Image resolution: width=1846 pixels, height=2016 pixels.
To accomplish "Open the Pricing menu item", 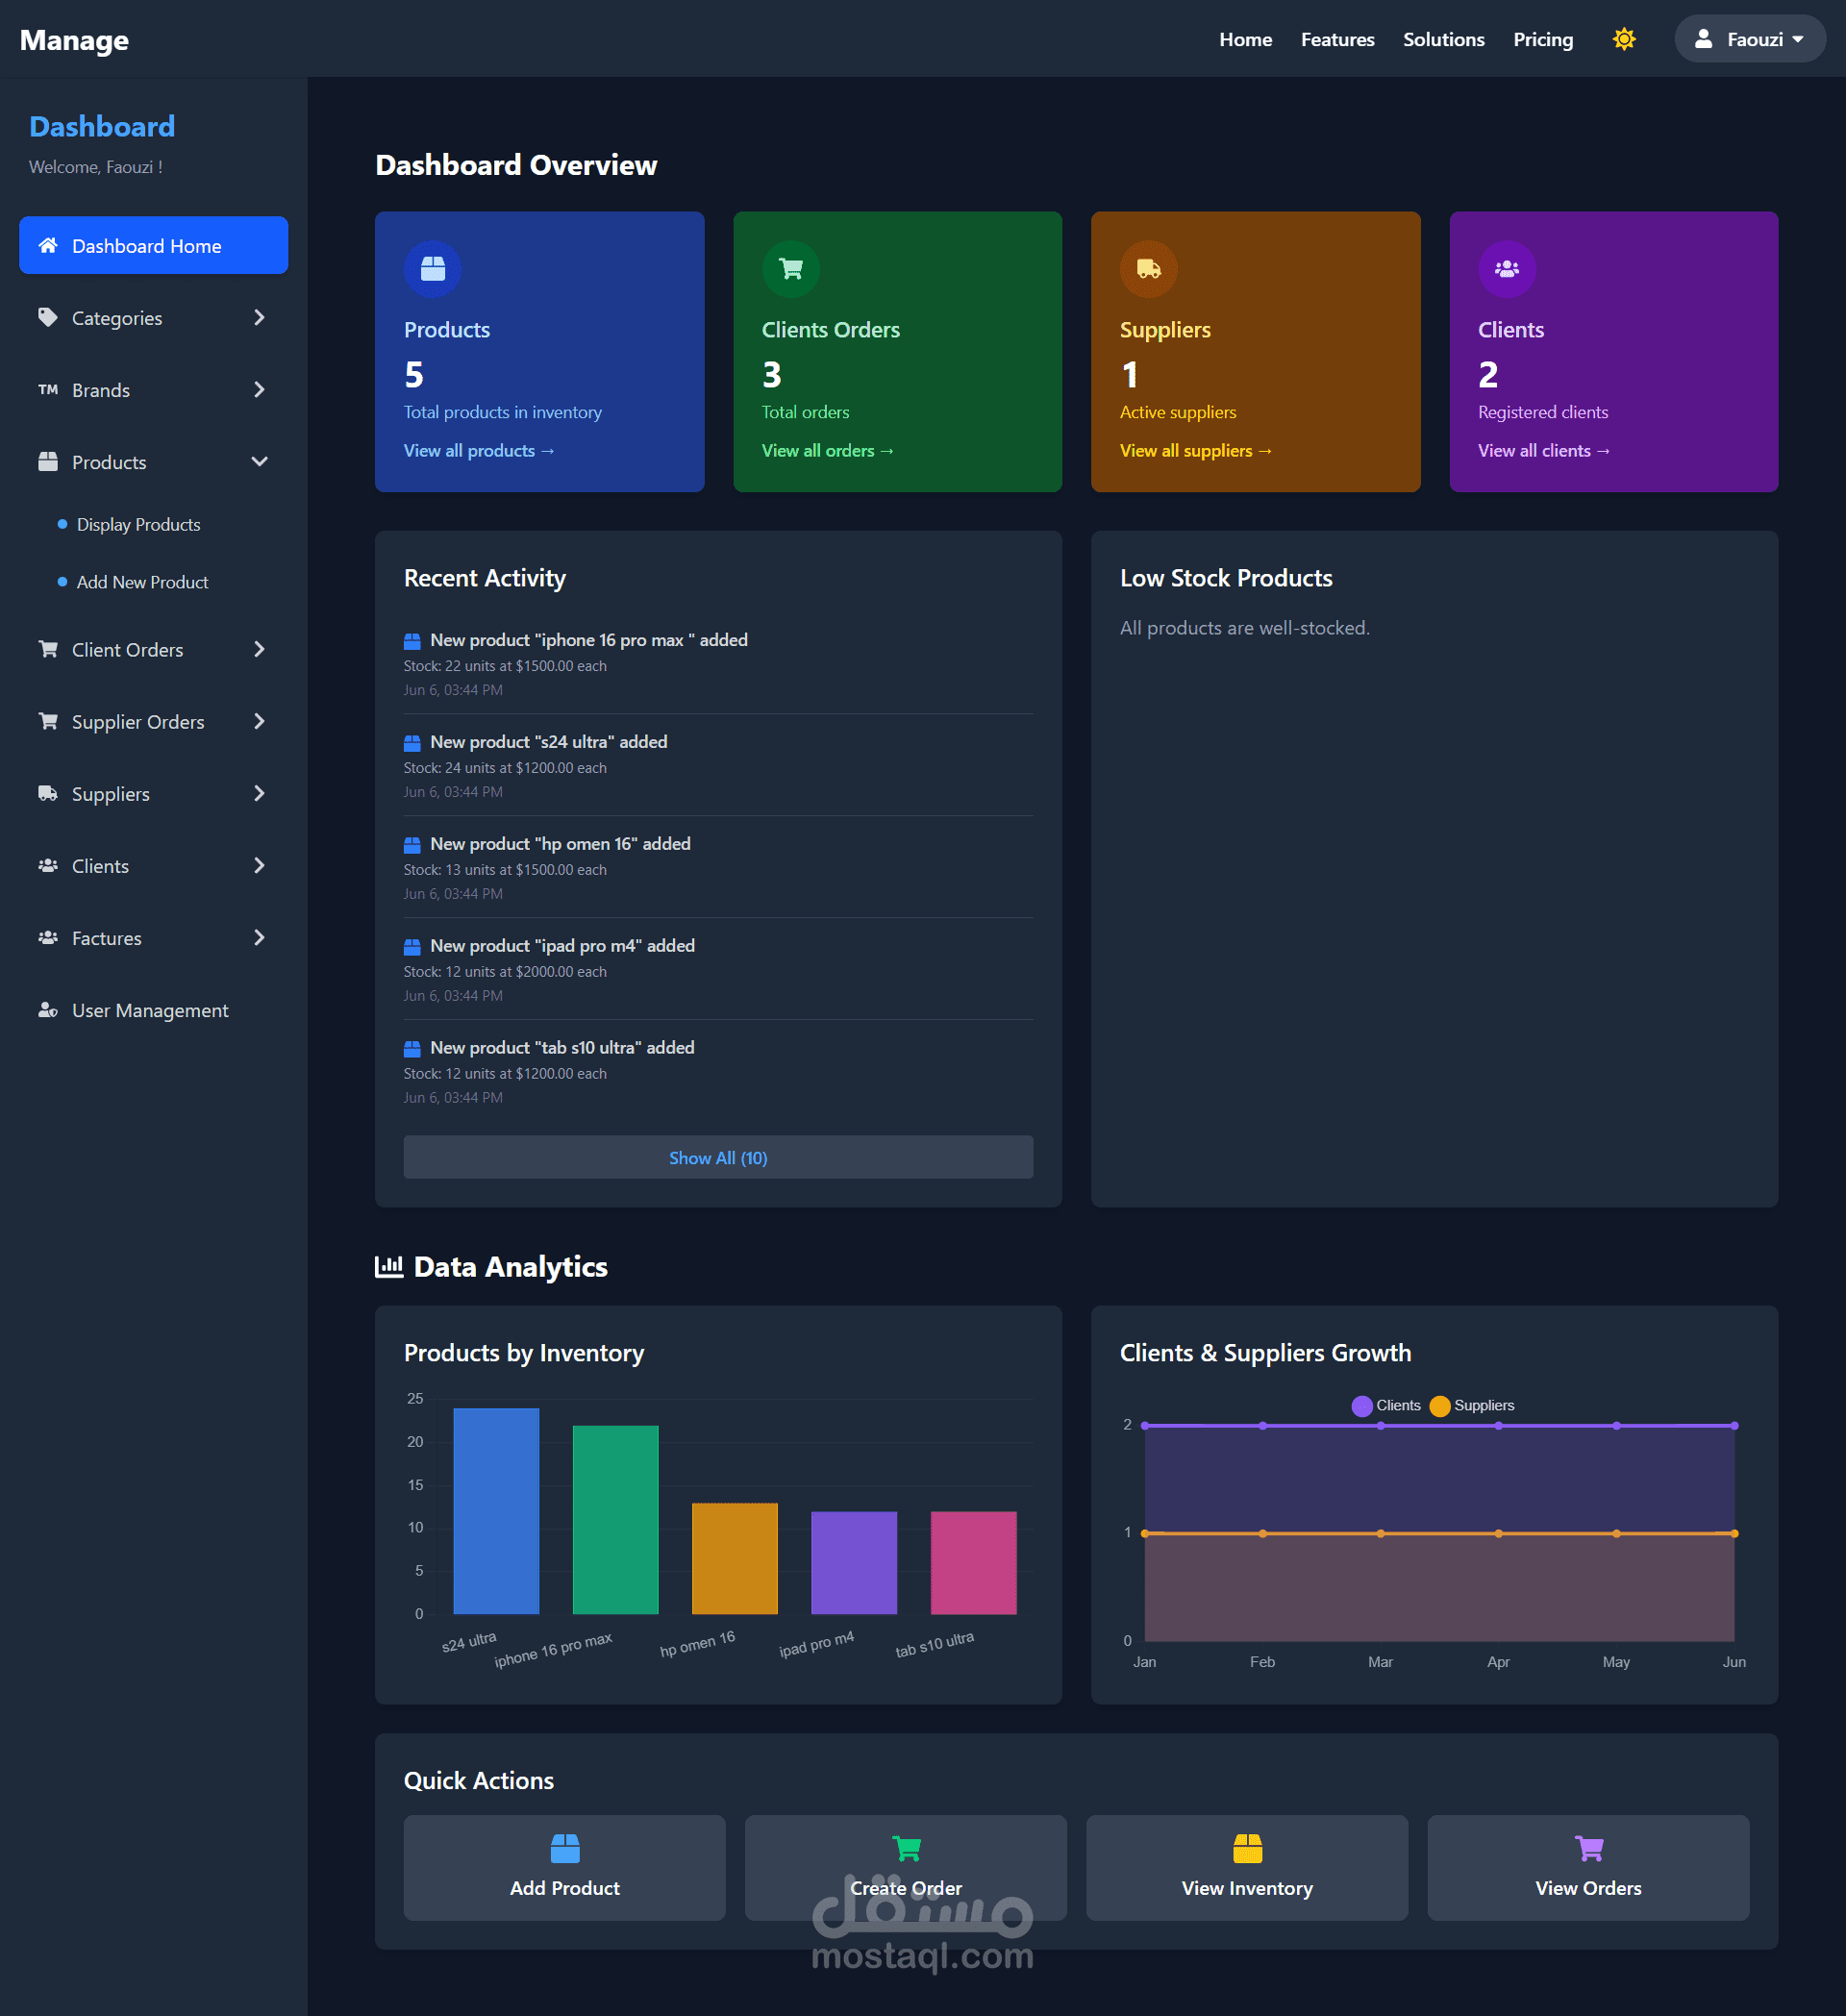I will (1543, 39).
